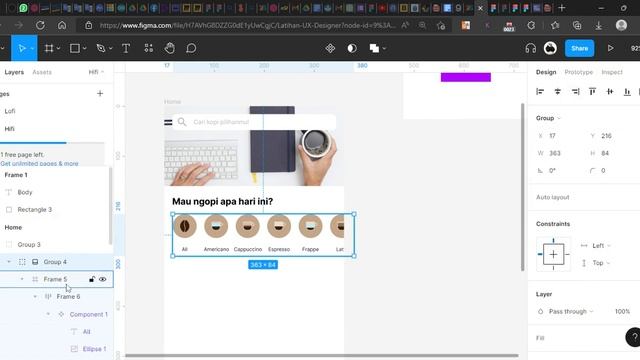Start audio conversation with headphones icon
The image size is (640, 360).
click(x=531, y=49)
